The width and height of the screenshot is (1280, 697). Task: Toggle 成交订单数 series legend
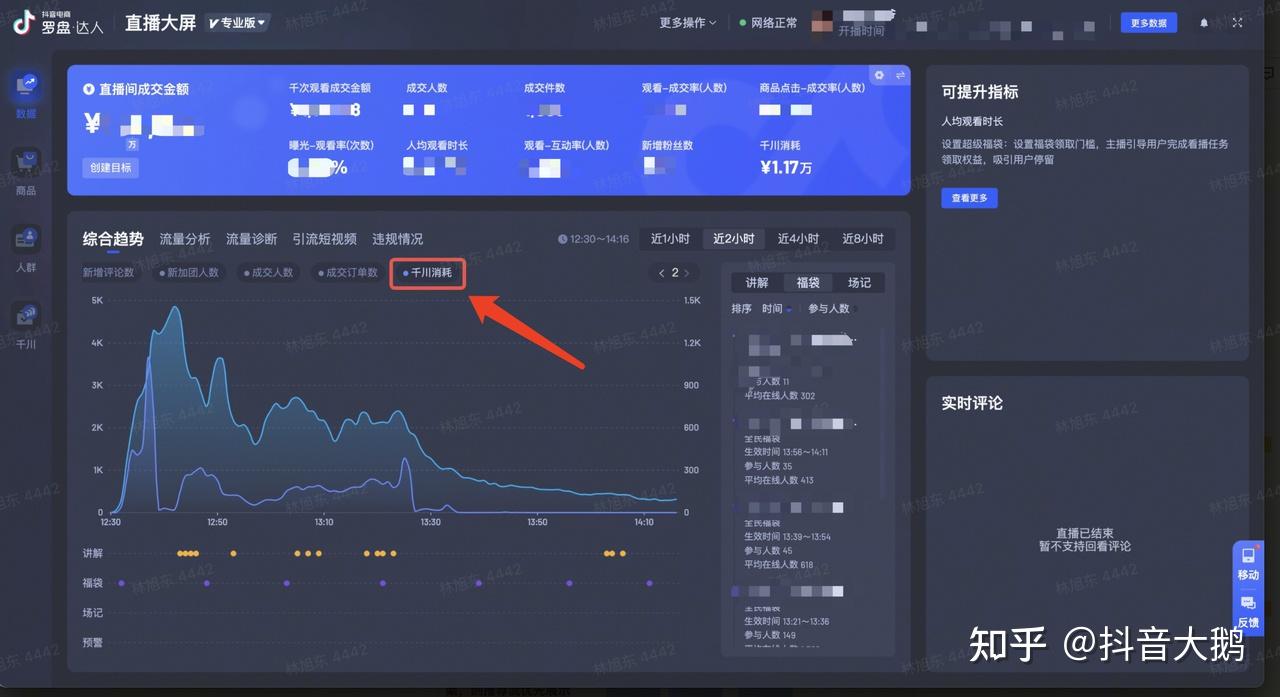(x=347, y=272)
